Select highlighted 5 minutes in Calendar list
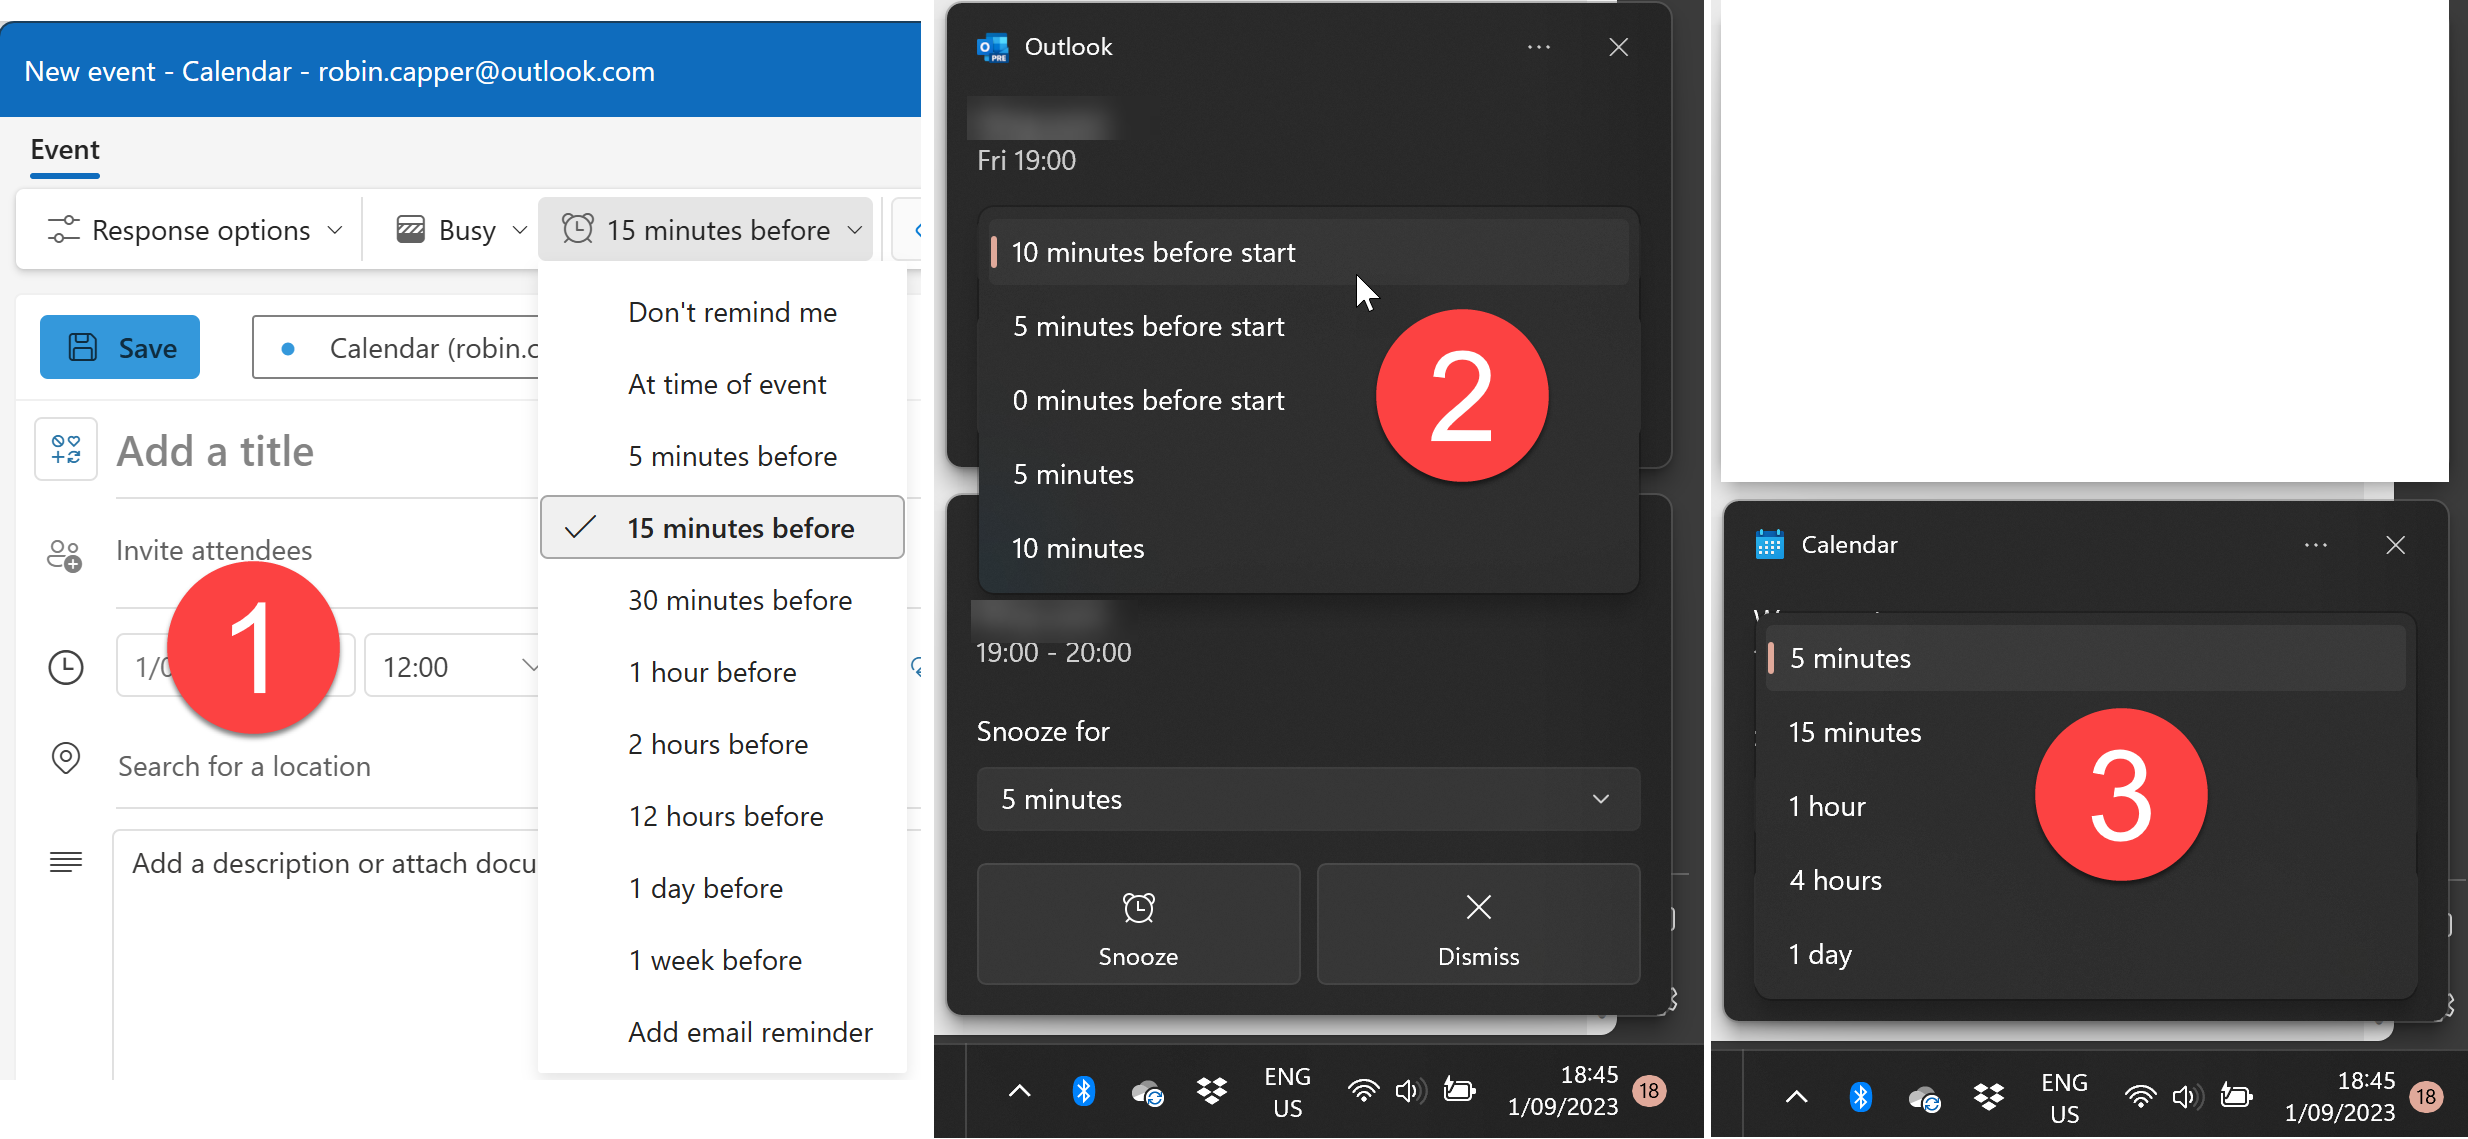 point(1850,658)
